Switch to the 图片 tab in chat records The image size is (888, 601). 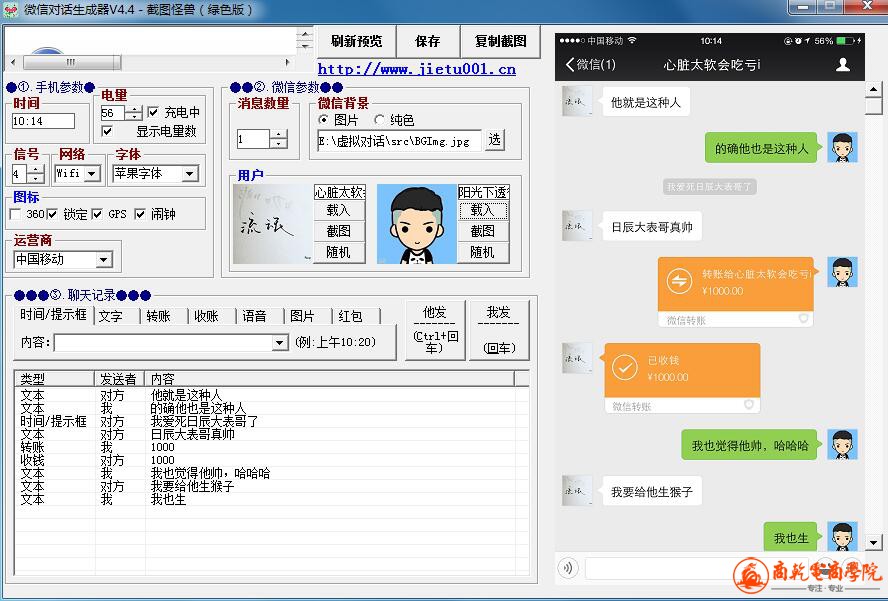pos(302,316)
